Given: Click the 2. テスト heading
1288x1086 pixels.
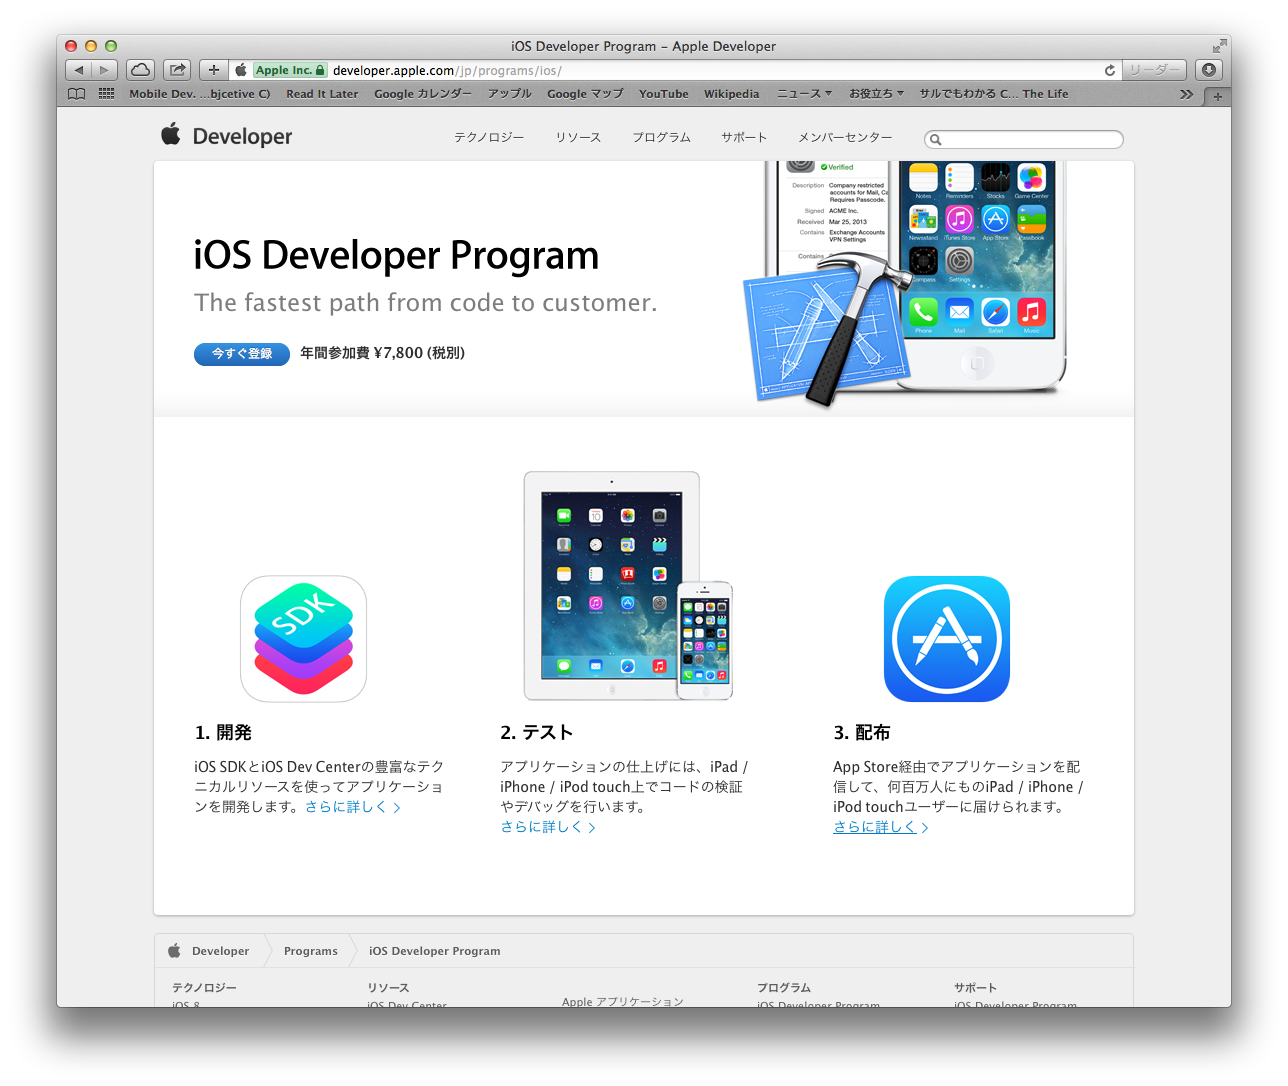Looking at the screenshot, I should 537,733.
